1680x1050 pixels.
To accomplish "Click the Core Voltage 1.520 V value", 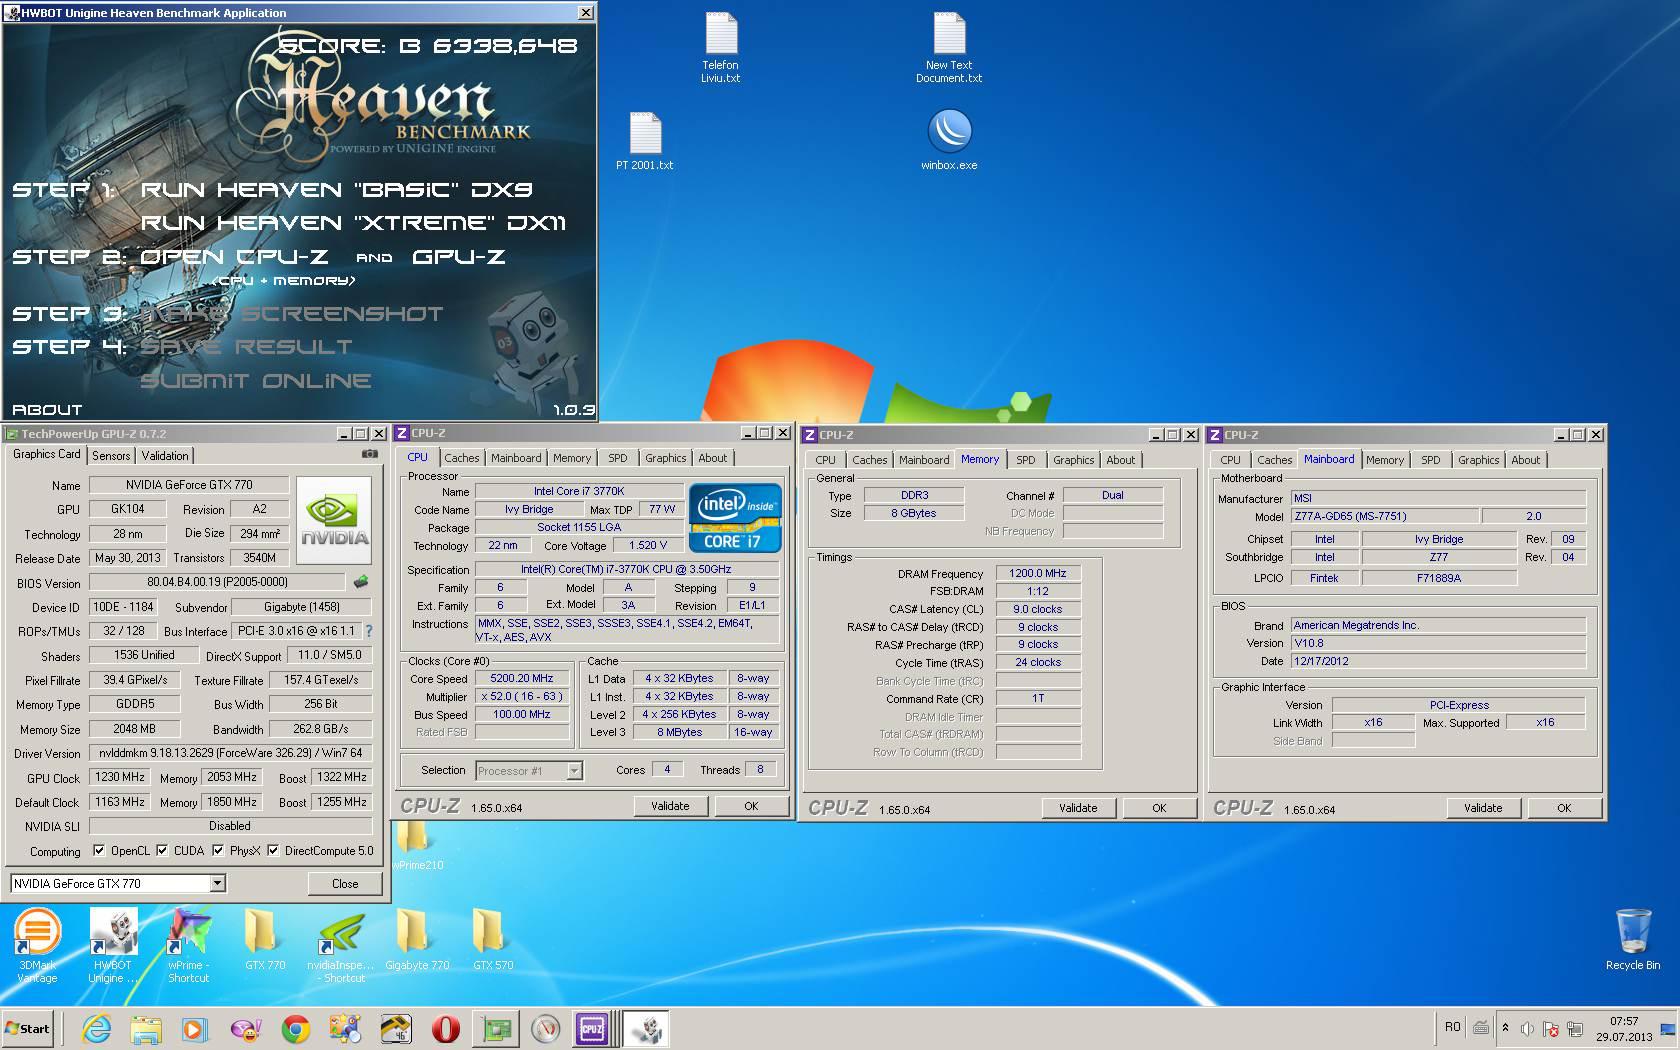I will click(x=648, y=546).
